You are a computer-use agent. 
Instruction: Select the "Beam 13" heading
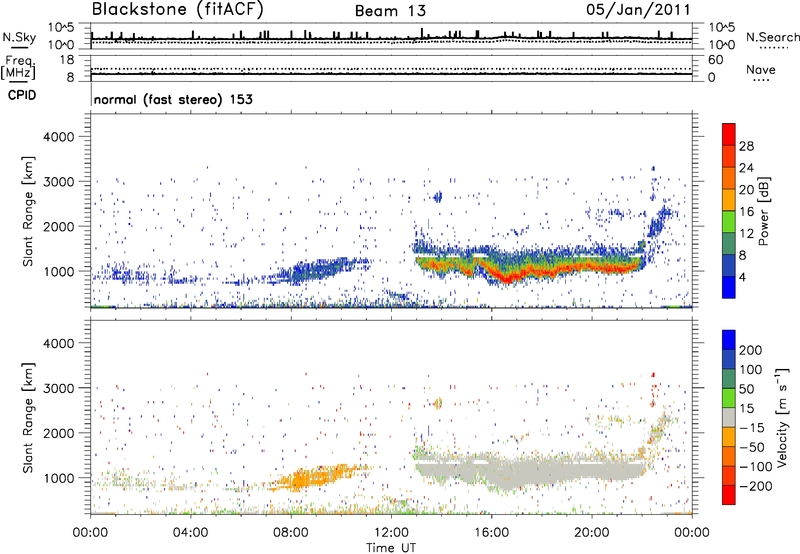click(390, 11)
